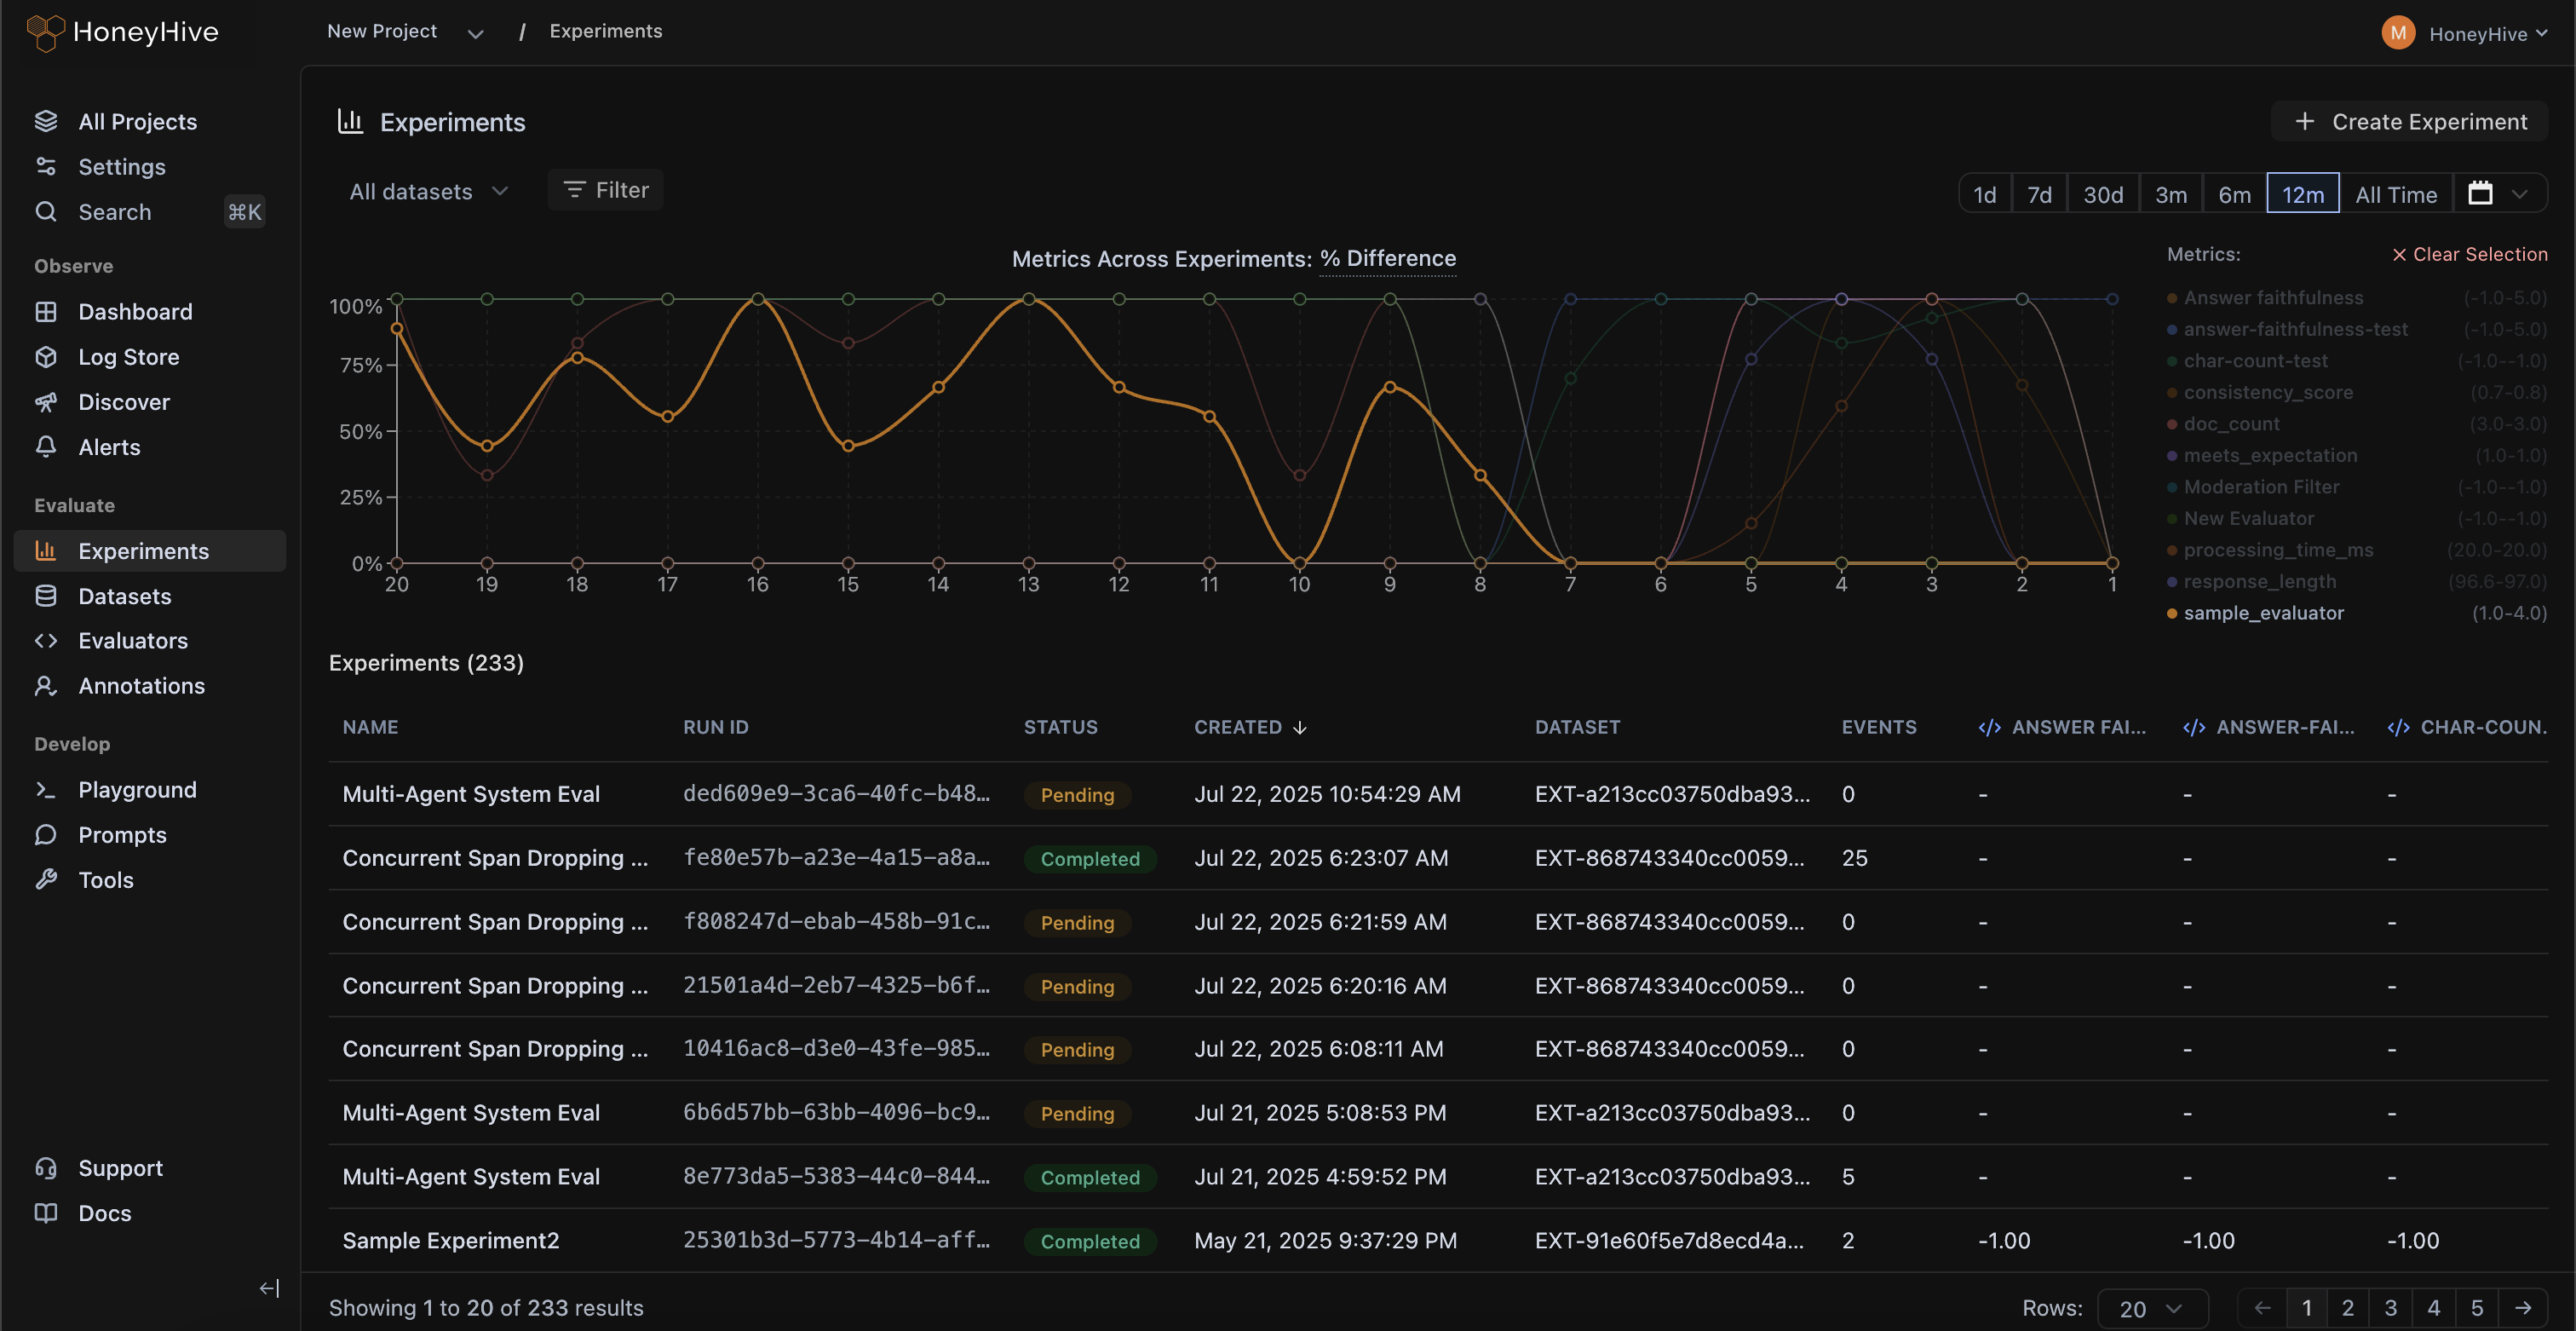Open the Evaluators page
Image resolution: width=2576 pixels, height=1331 pixels.
click(132, 641)
